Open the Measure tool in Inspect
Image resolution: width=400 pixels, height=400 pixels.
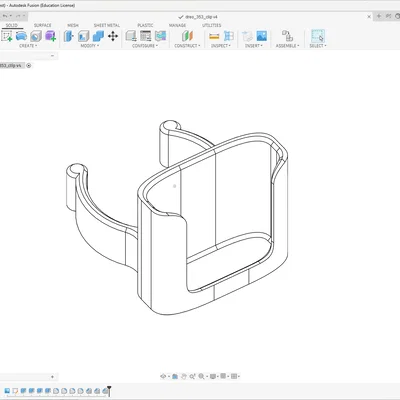pyautogui.click(x=214, y=36)
